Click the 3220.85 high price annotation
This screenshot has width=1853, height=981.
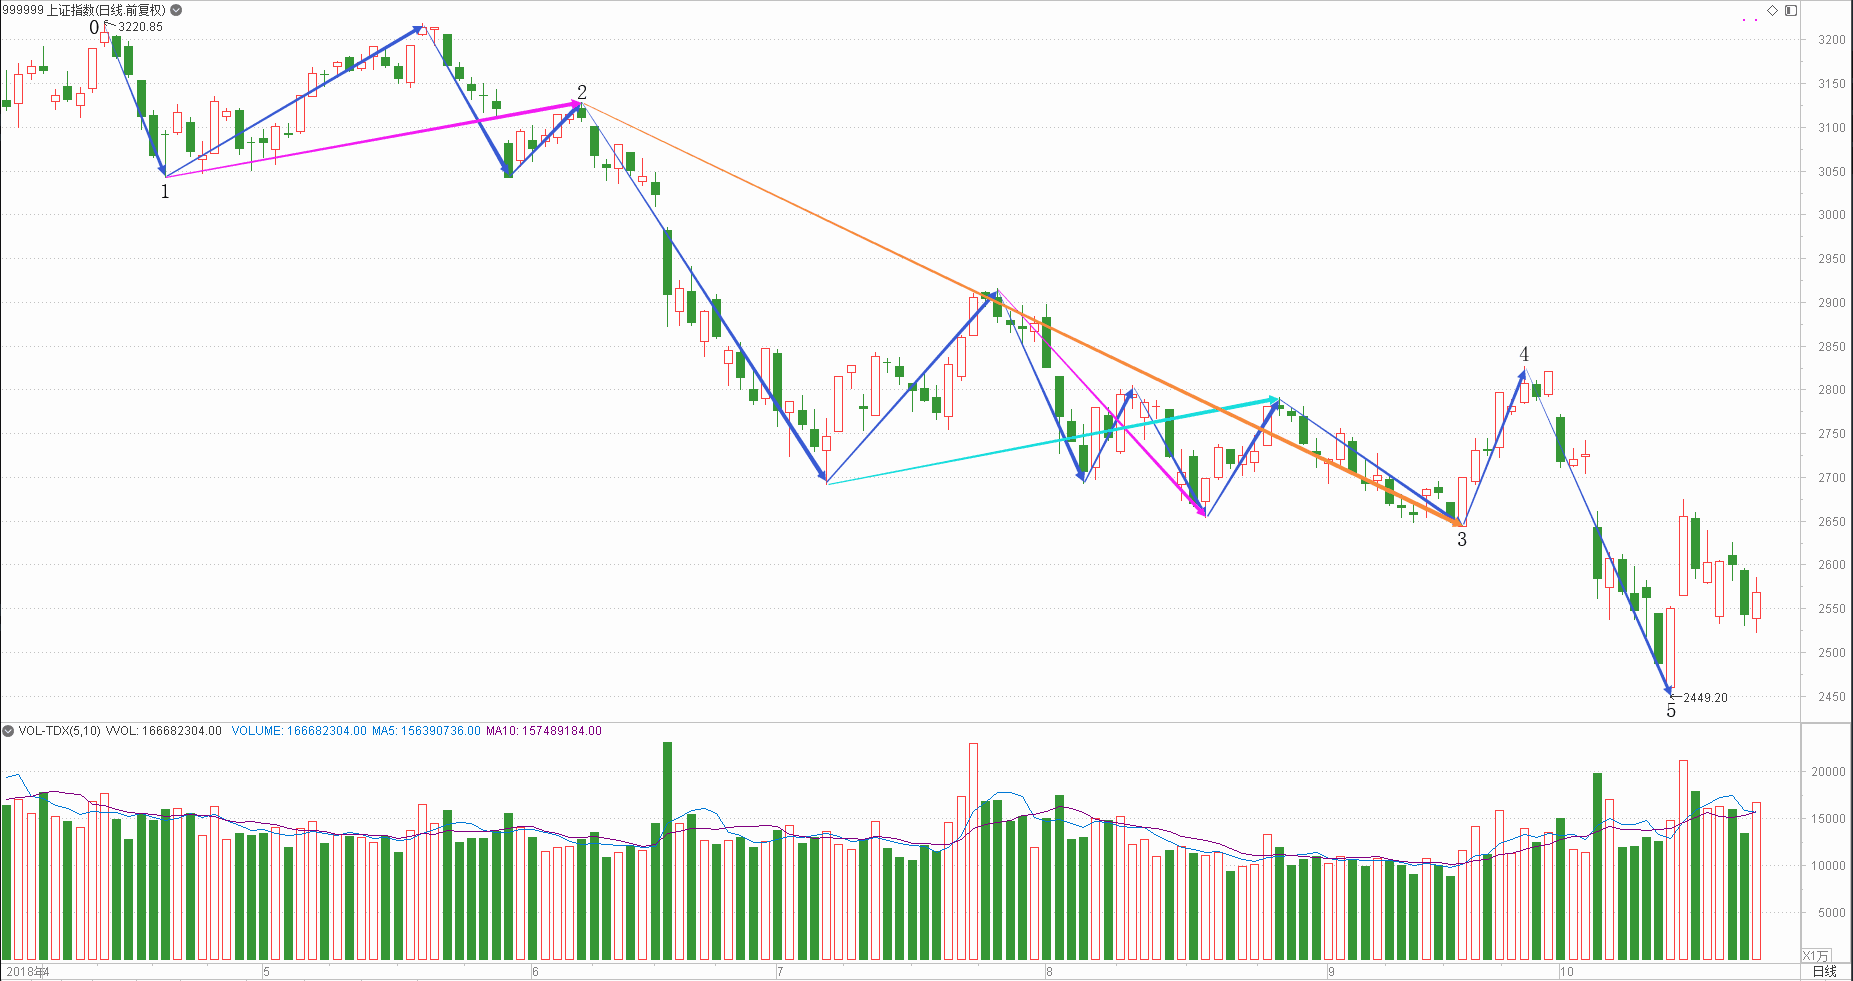[x=140, y=27]
